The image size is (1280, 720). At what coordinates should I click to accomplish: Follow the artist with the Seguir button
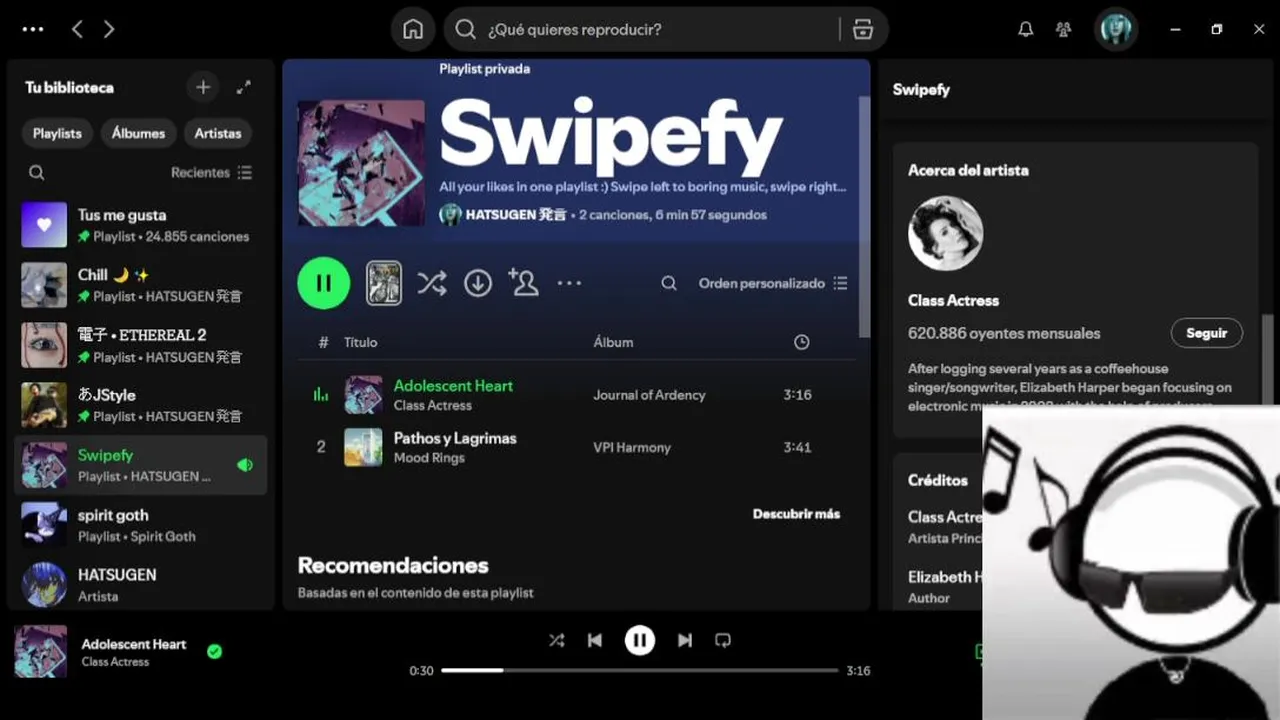(1206, 333)
